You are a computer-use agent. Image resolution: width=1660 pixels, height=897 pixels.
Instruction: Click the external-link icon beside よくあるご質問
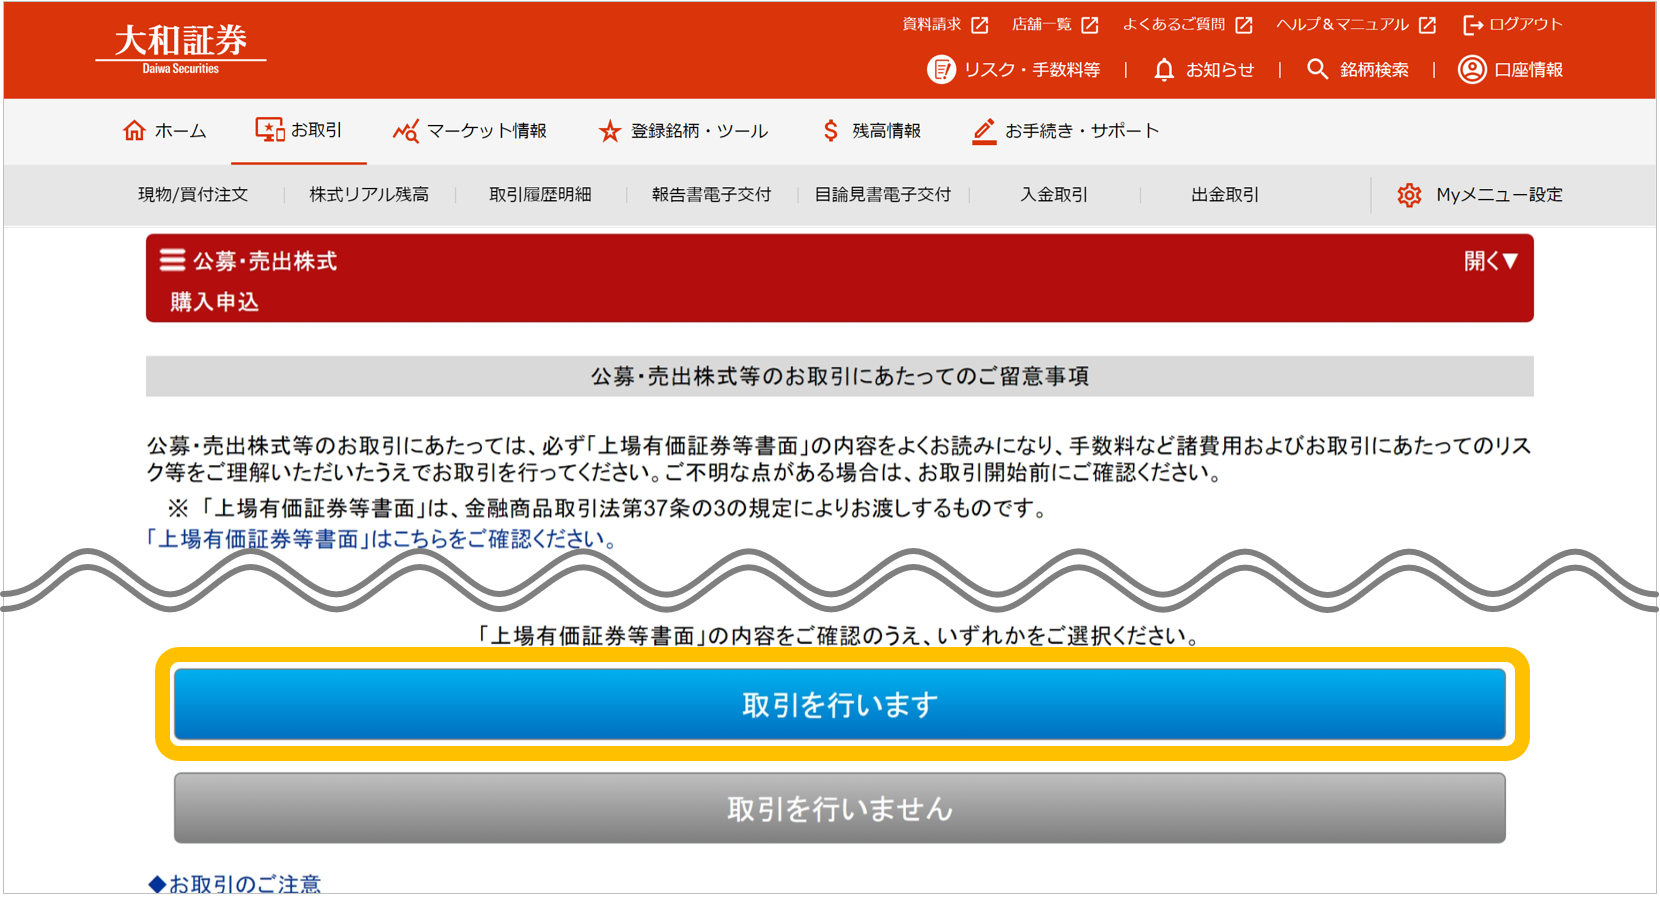click(1244, 25)
